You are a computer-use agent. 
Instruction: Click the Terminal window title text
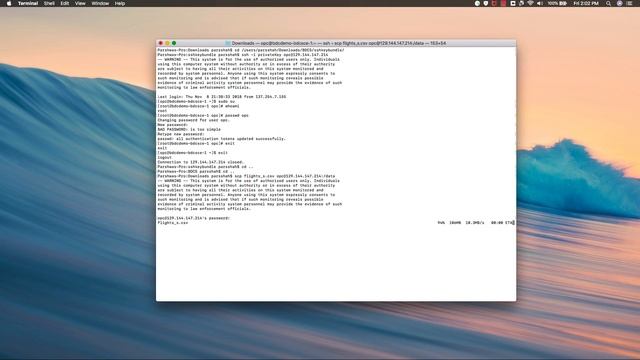pos(338,43)
